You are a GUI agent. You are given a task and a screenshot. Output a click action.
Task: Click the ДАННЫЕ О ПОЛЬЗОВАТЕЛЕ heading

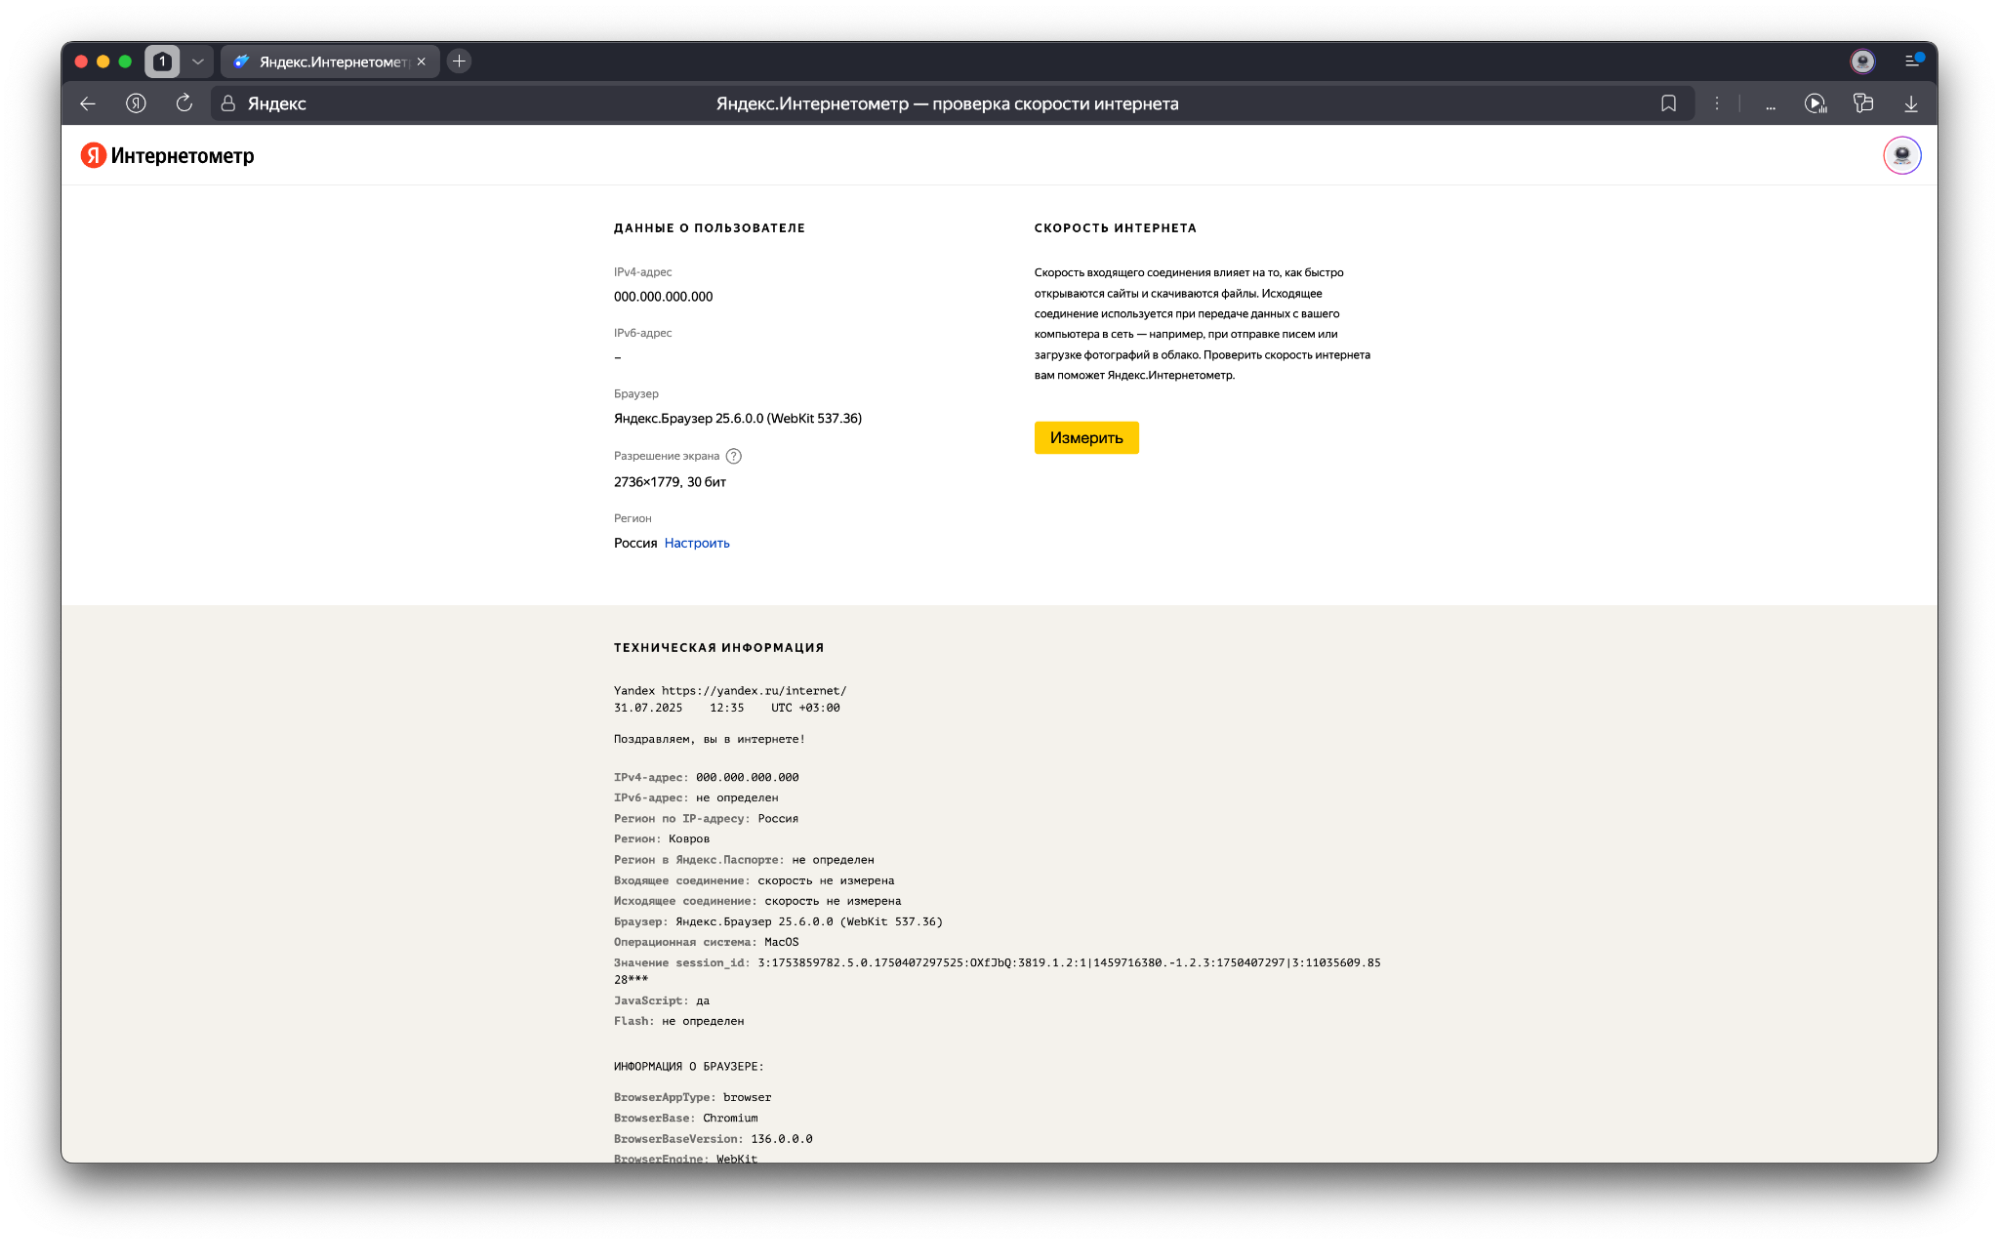click(709, 228)
